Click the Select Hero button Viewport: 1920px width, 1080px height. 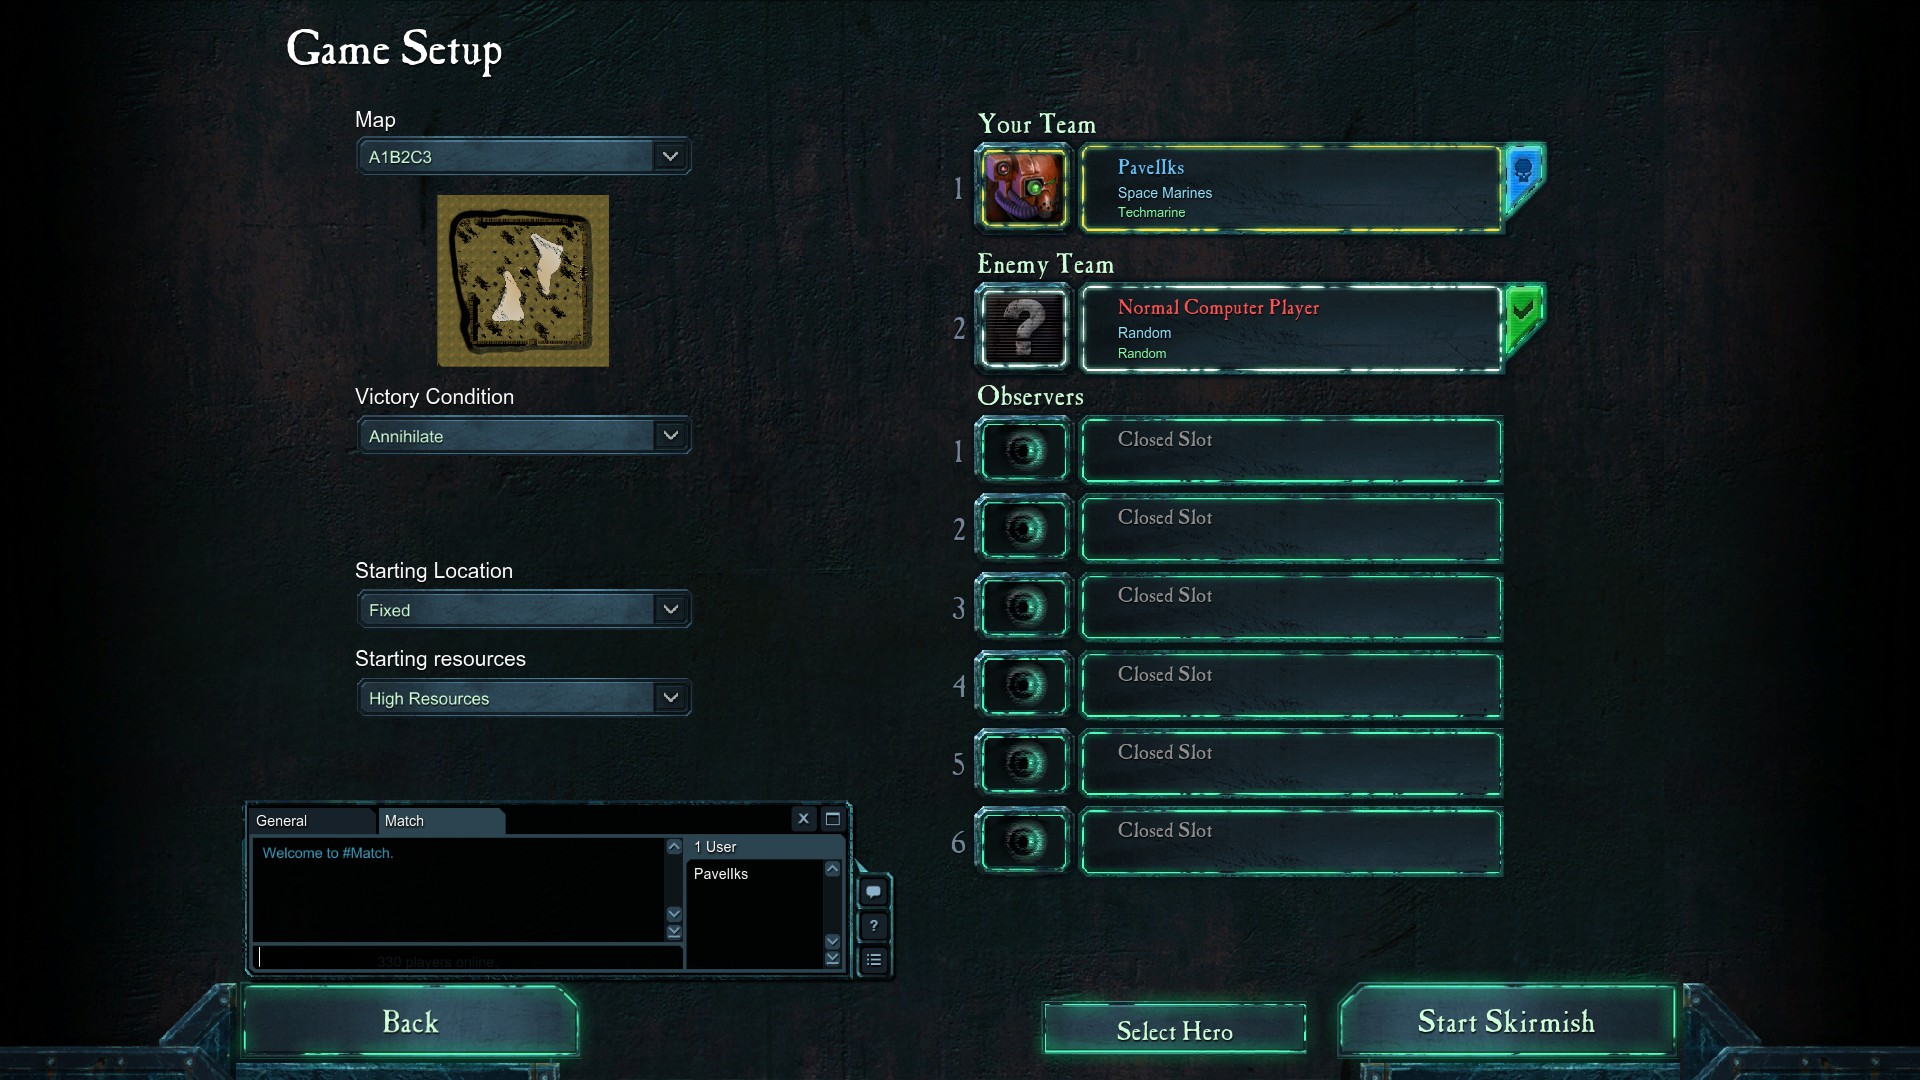(x=1174, y=1030)
